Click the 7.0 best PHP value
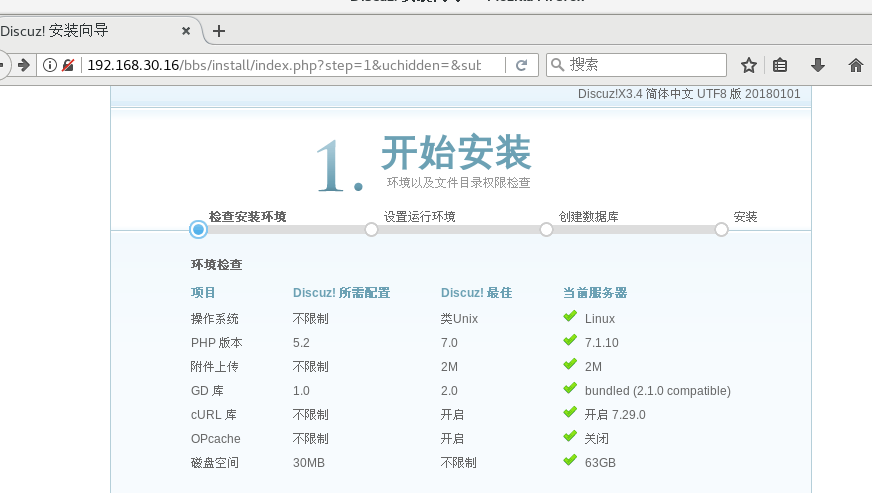This screenshot has height=493, width=872. click(x=449, y=343)
